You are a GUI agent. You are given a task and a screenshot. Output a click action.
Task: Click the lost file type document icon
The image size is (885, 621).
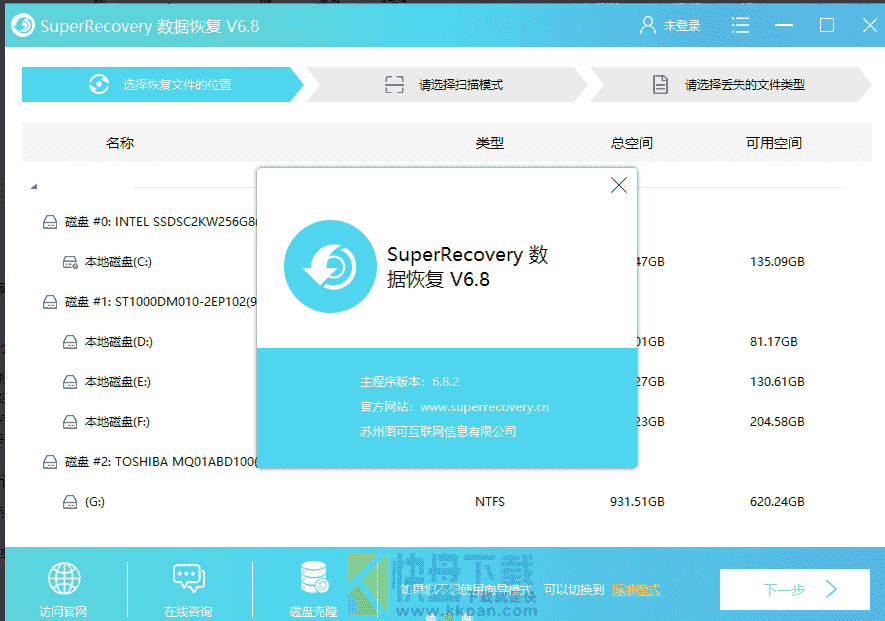tap(660, 85)
